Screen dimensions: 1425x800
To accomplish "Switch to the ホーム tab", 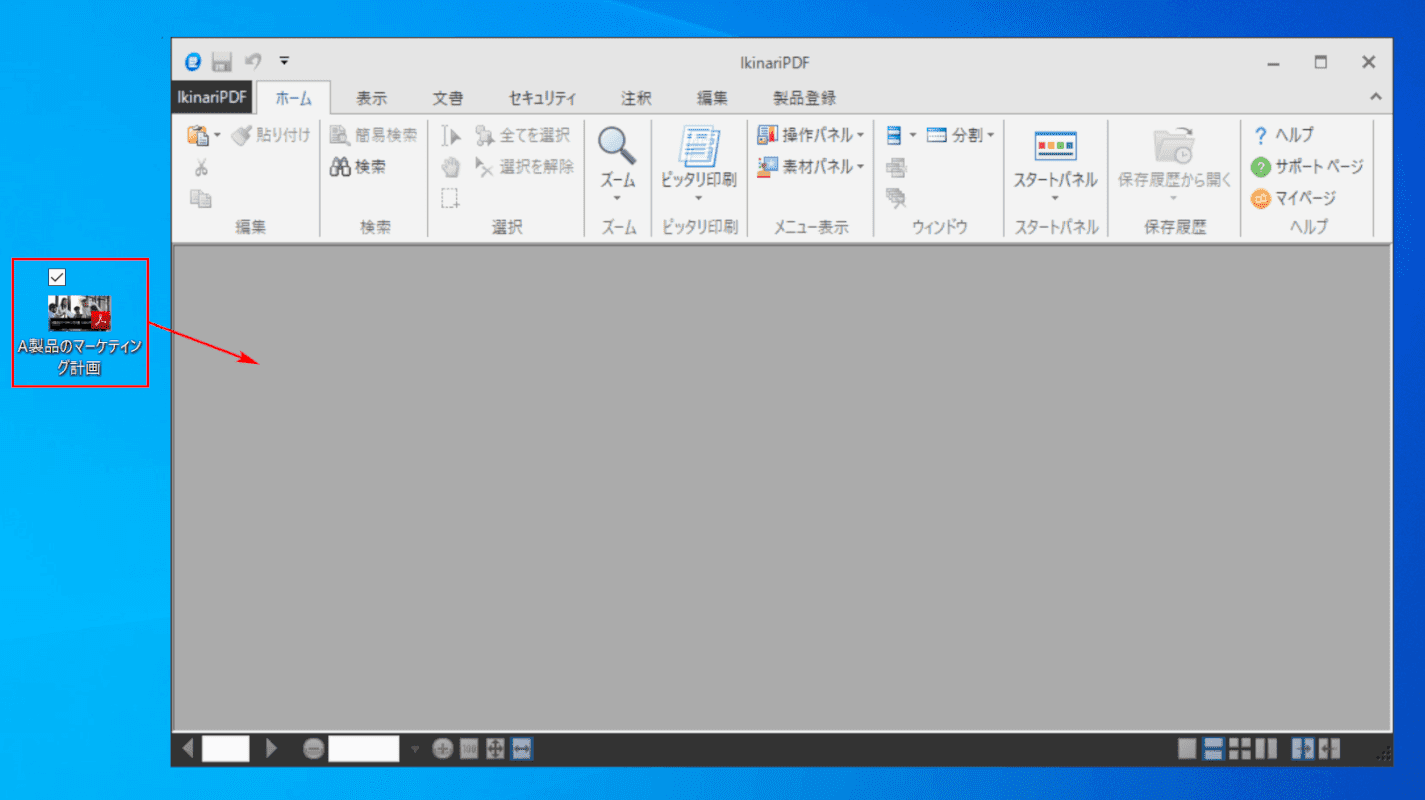I will coord(294,98).
